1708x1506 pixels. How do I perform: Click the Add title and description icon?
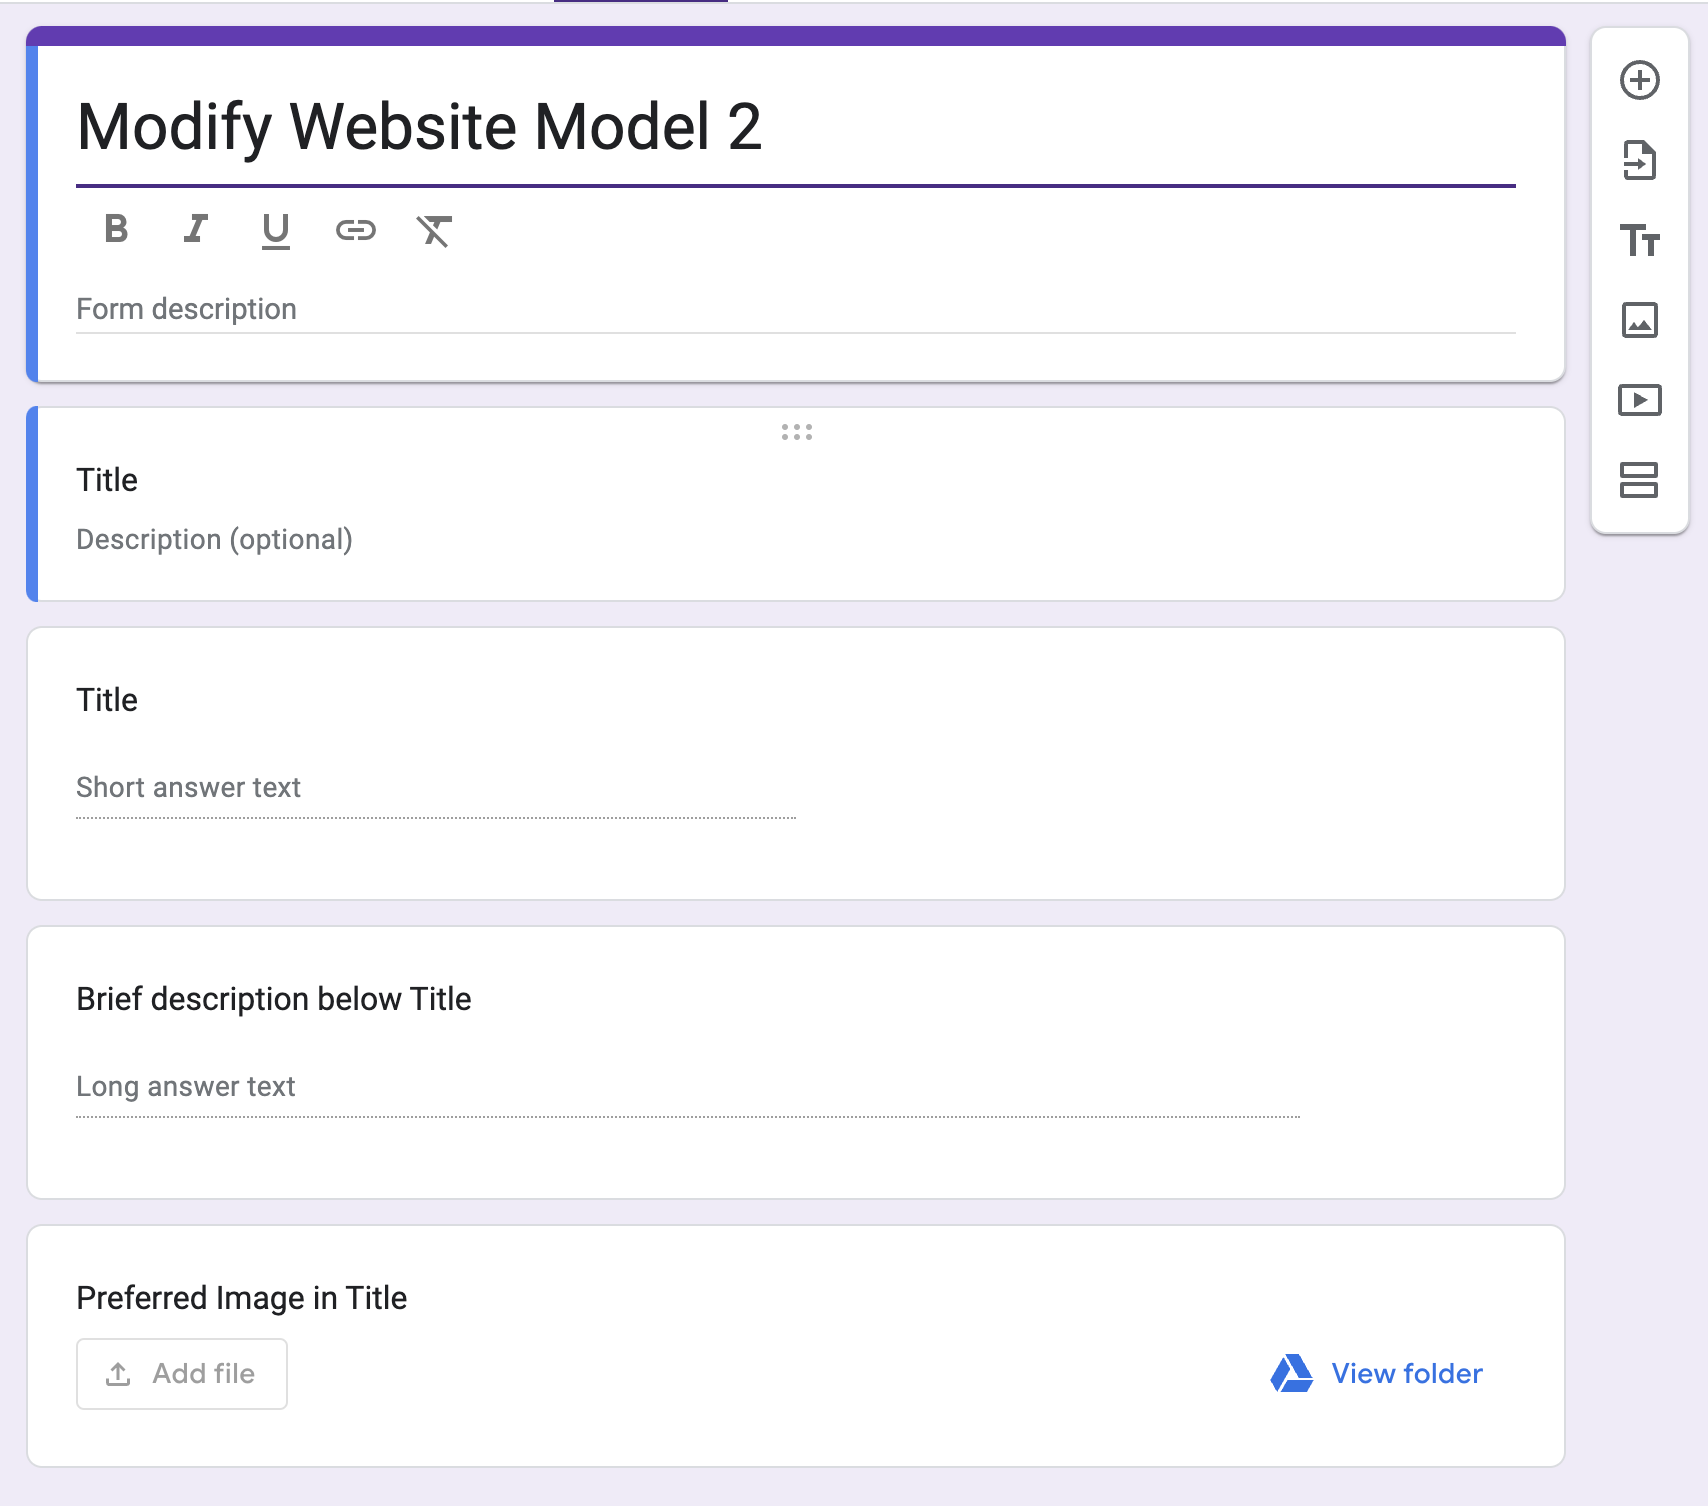click(x=1639, y=240)
